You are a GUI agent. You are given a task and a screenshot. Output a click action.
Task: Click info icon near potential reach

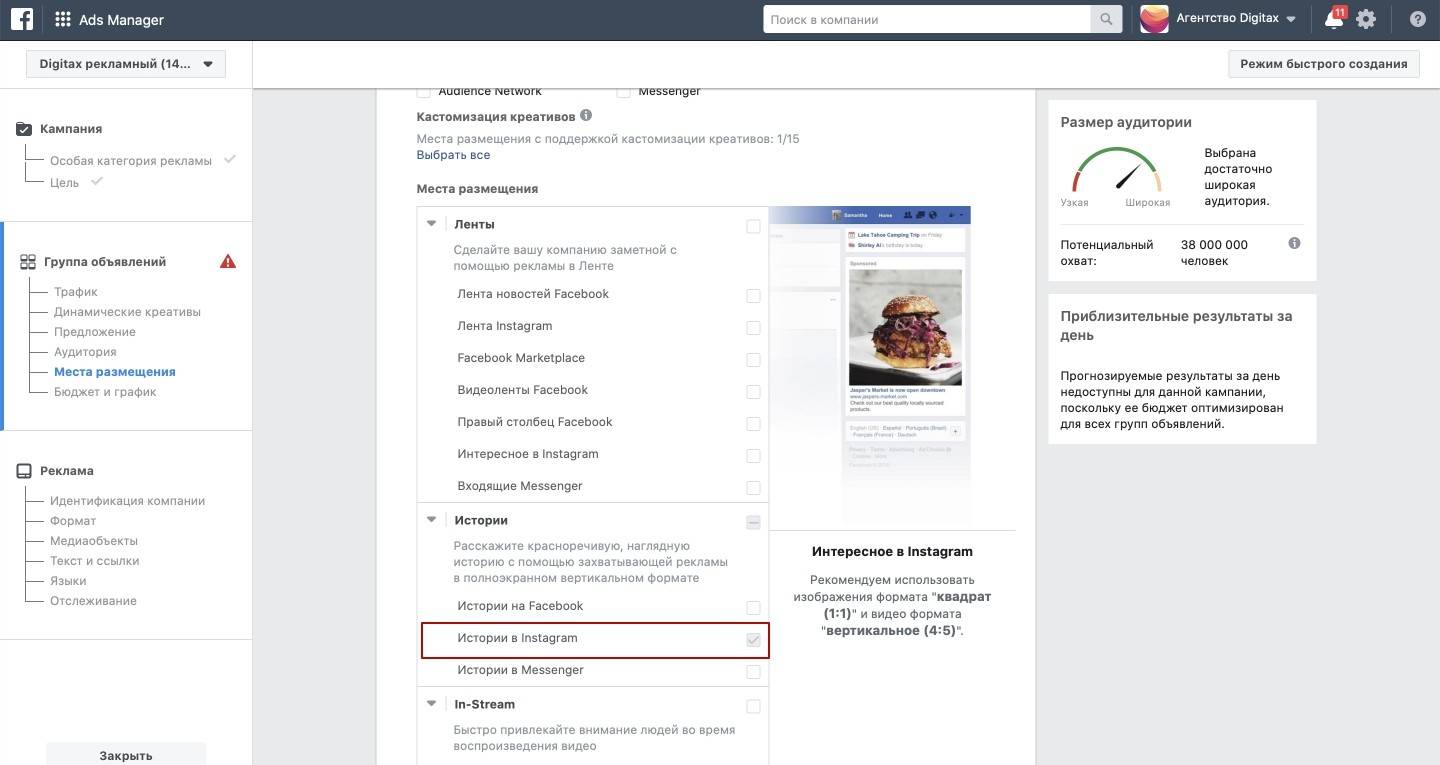click(1294, 244)
